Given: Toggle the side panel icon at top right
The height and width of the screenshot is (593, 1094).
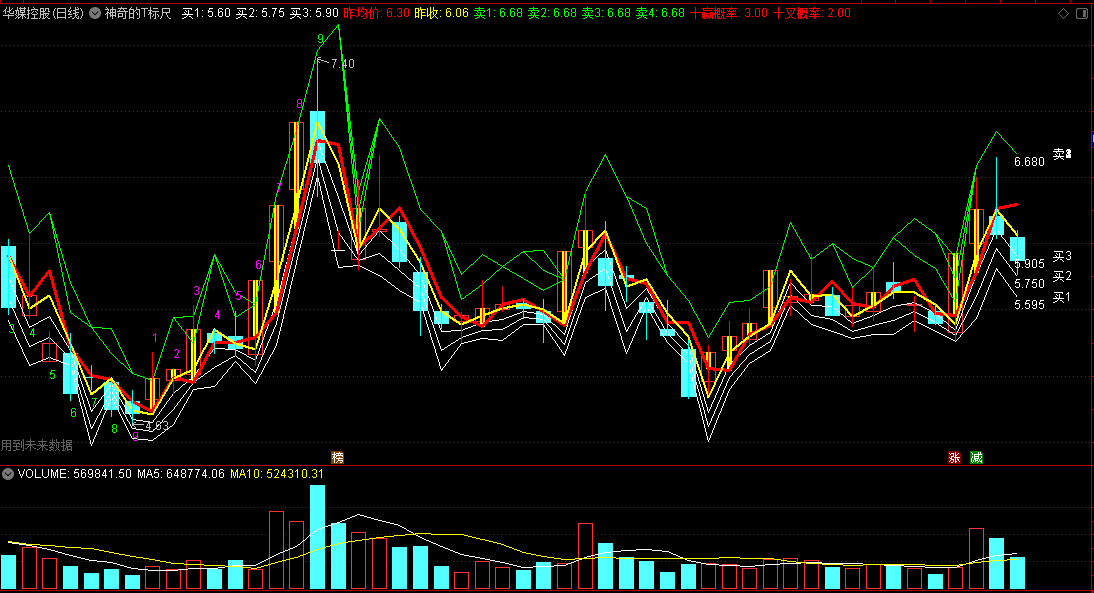Looking at the screenshot, I should click(1082, 13).
